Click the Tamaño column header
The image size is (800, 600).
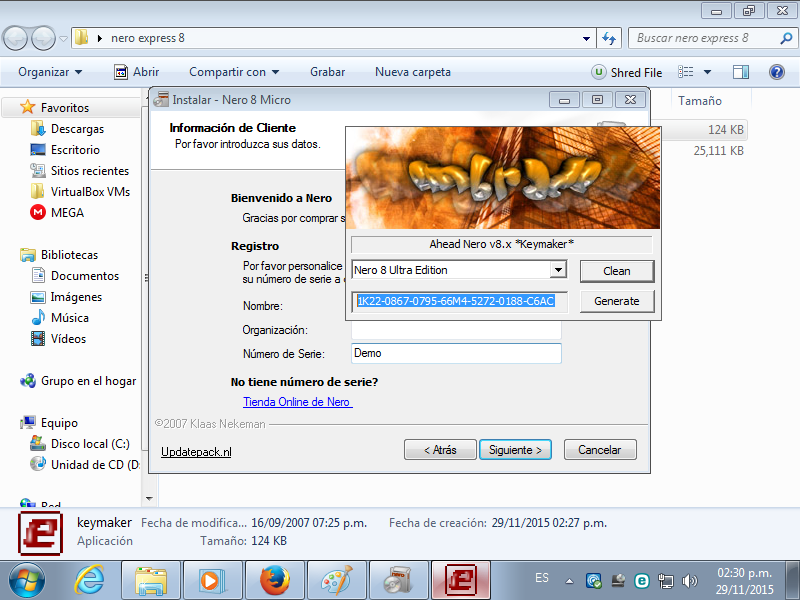(x=700, y=101)
